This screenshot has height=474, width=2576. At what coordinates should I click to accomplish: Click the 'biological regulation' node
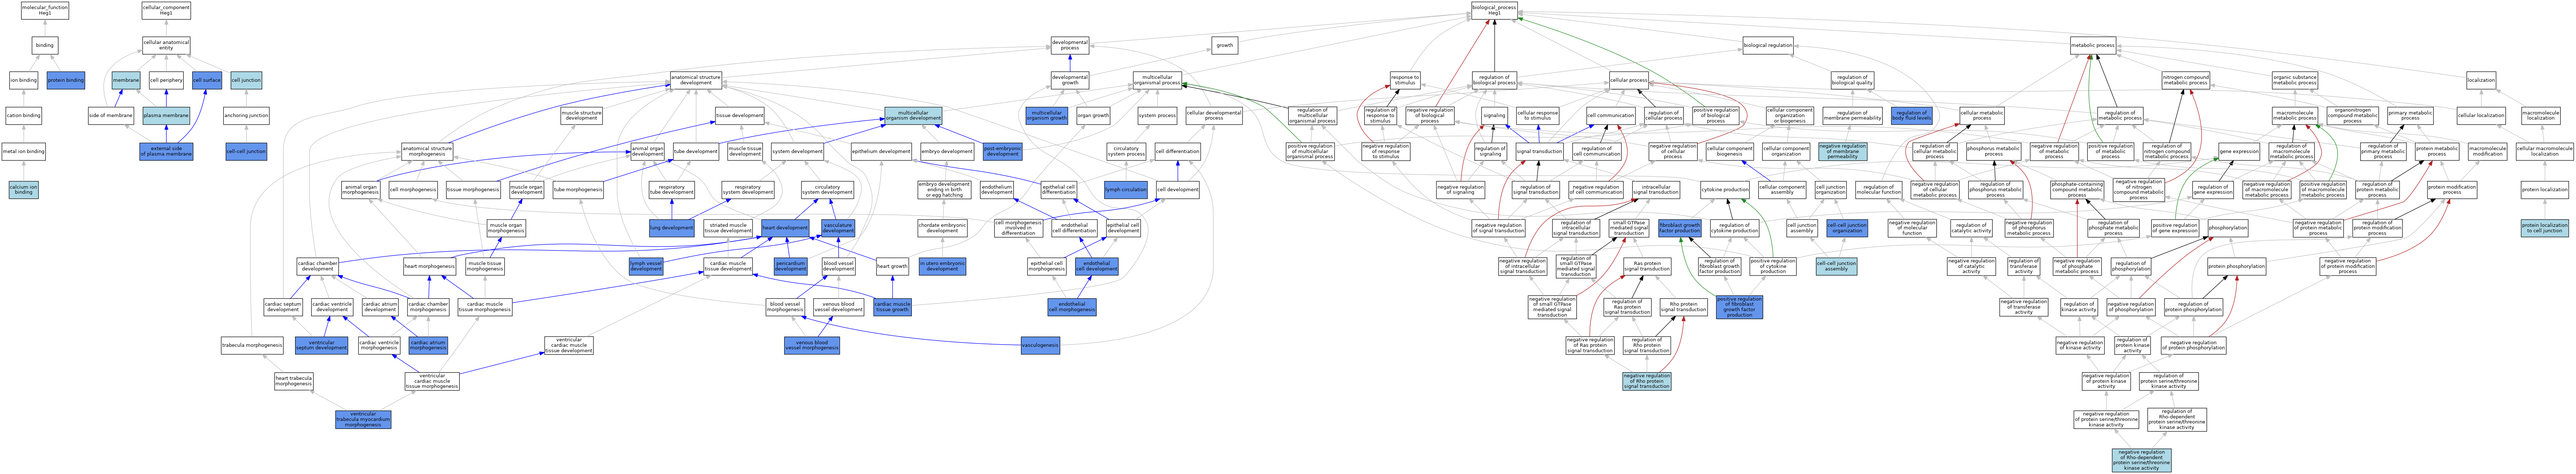(1768, 45)
